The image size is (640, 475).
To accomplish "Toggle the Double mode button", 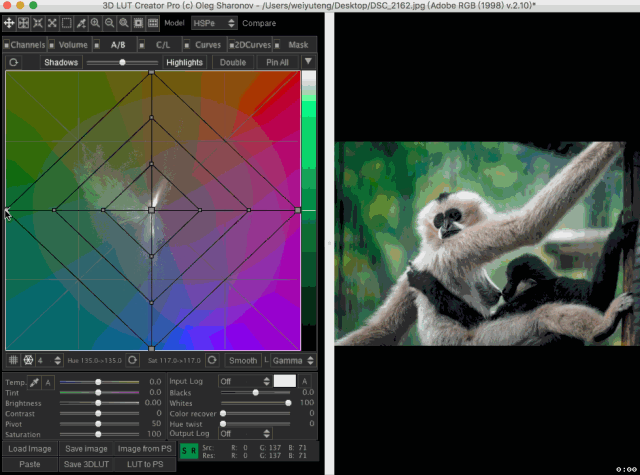I will [233, 62].
